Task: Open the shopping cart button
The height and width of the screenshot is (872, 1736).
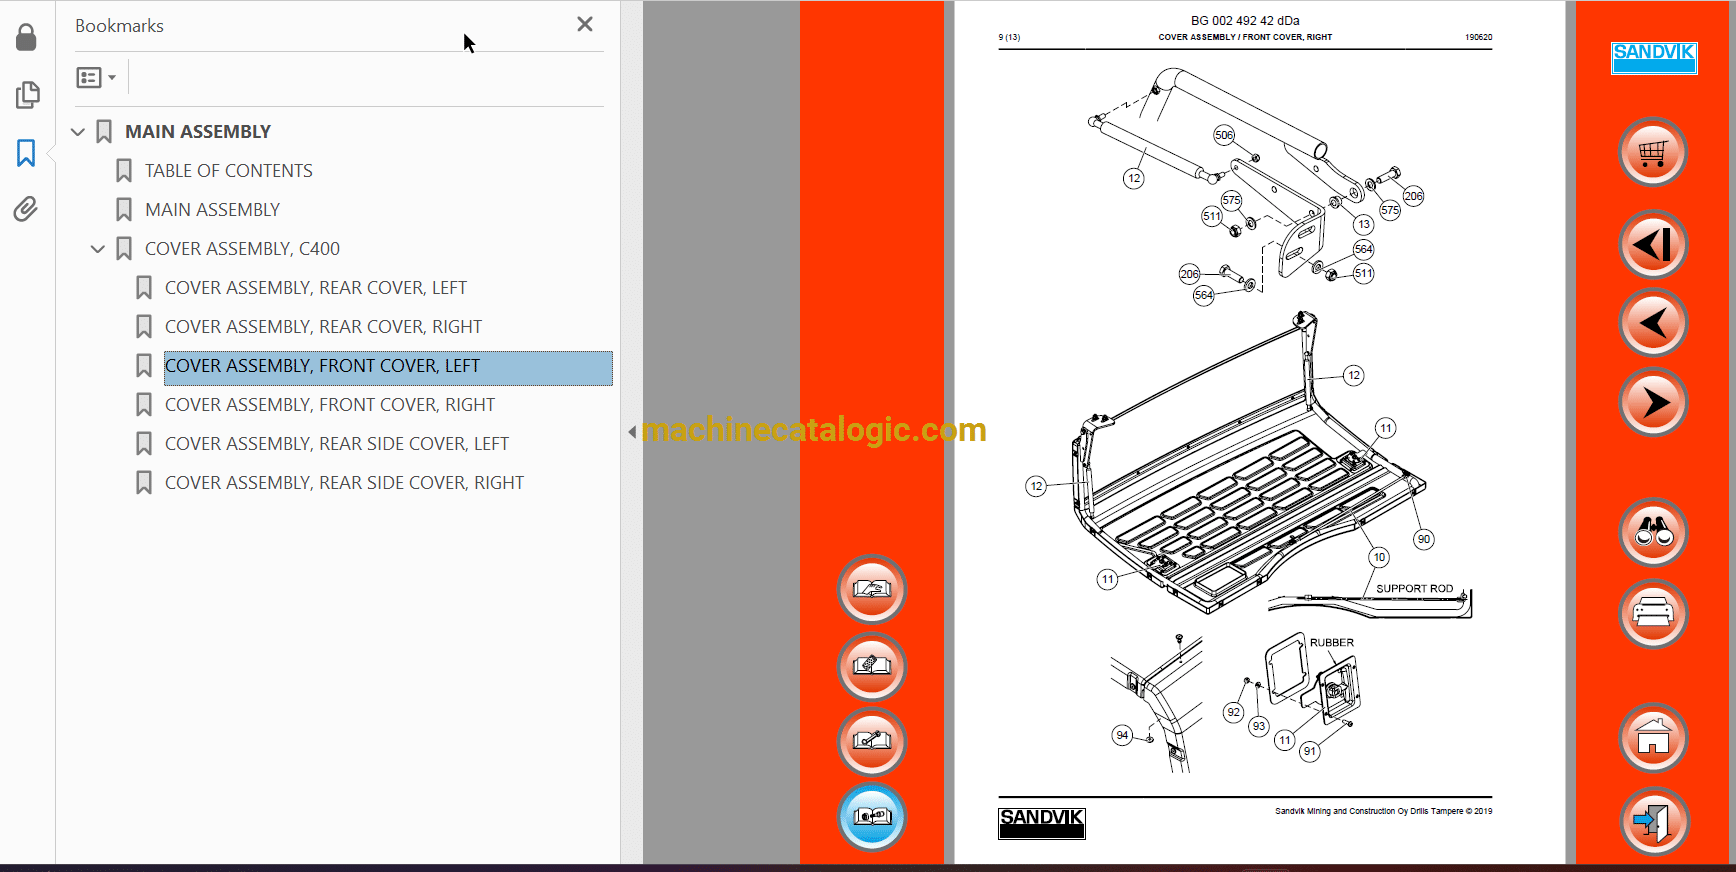Action: (1653, 153)
